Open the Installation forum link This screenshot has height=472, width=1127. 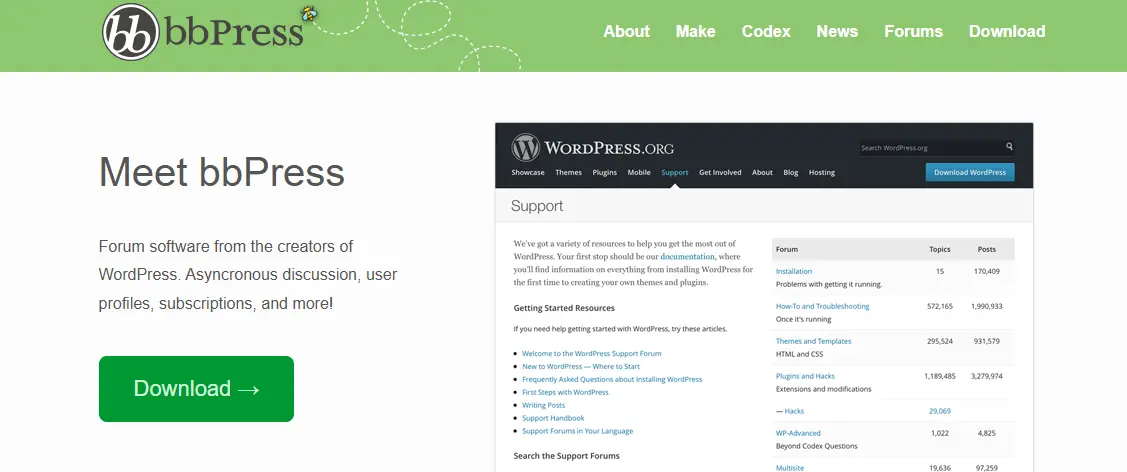point(794,271)
